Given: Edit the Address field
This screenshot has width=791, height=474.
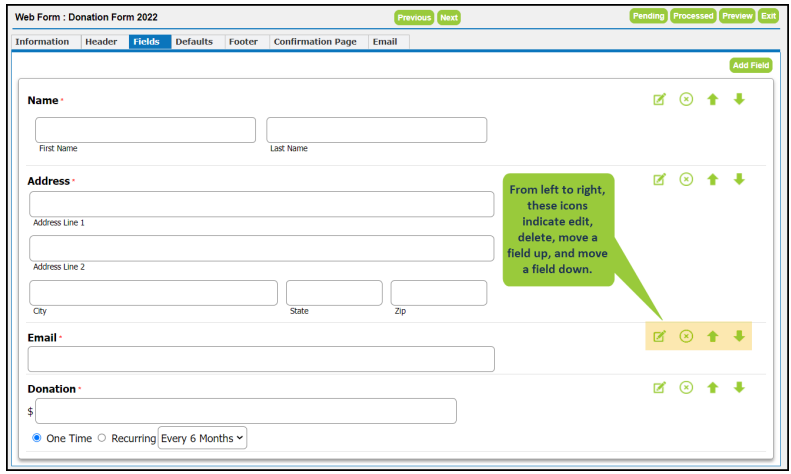Looking at the screenshot, I should click(659, 180).
